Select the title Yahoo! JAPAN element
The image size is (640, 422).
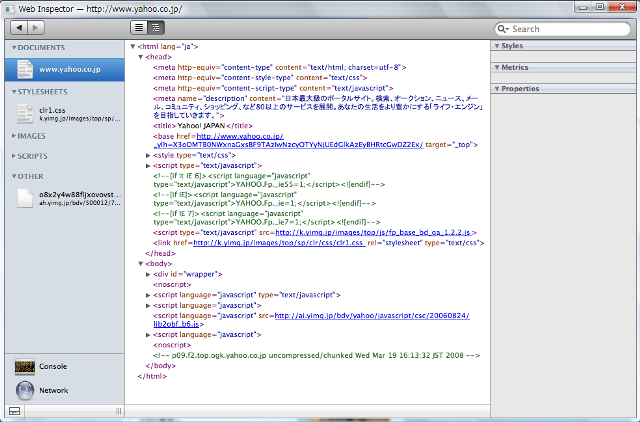pos(203,126)
